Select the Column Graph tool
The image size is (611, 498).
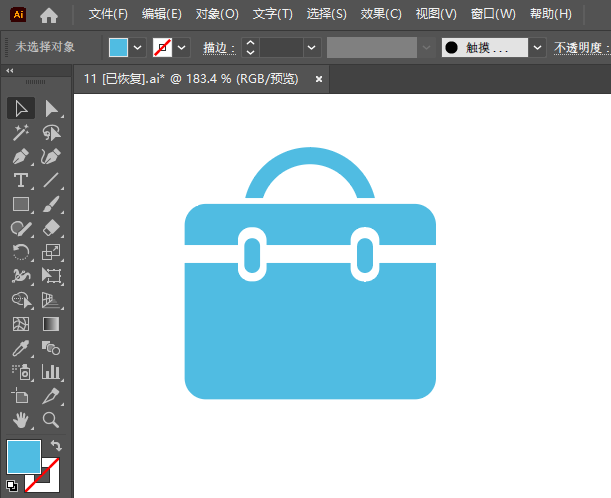click(x=51, y=372)
